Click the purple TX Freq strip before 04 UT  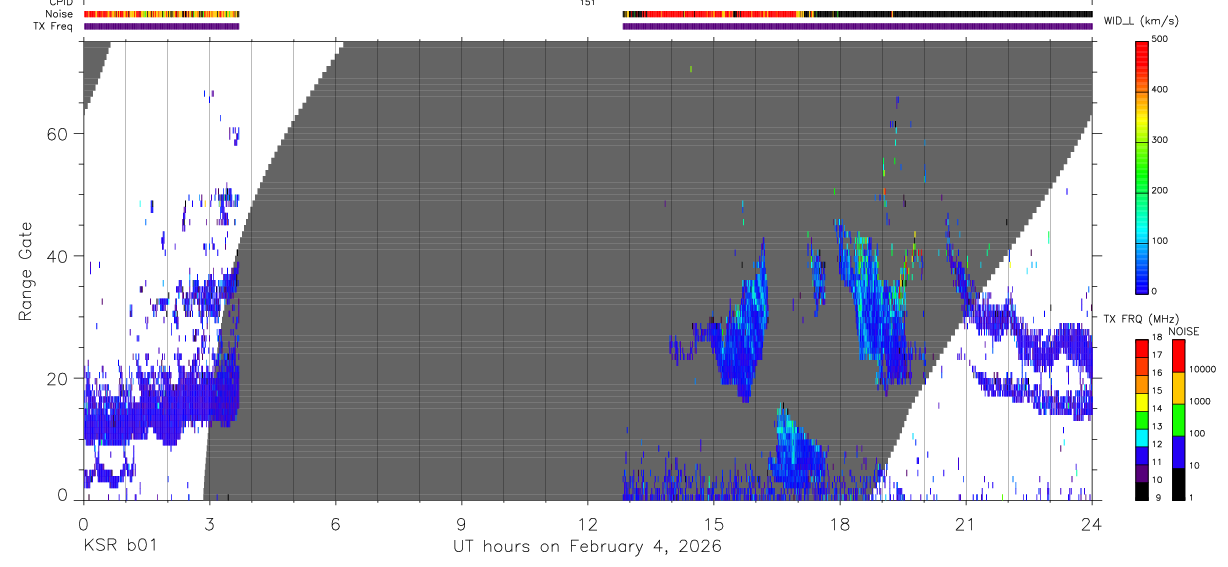(161, 26)
